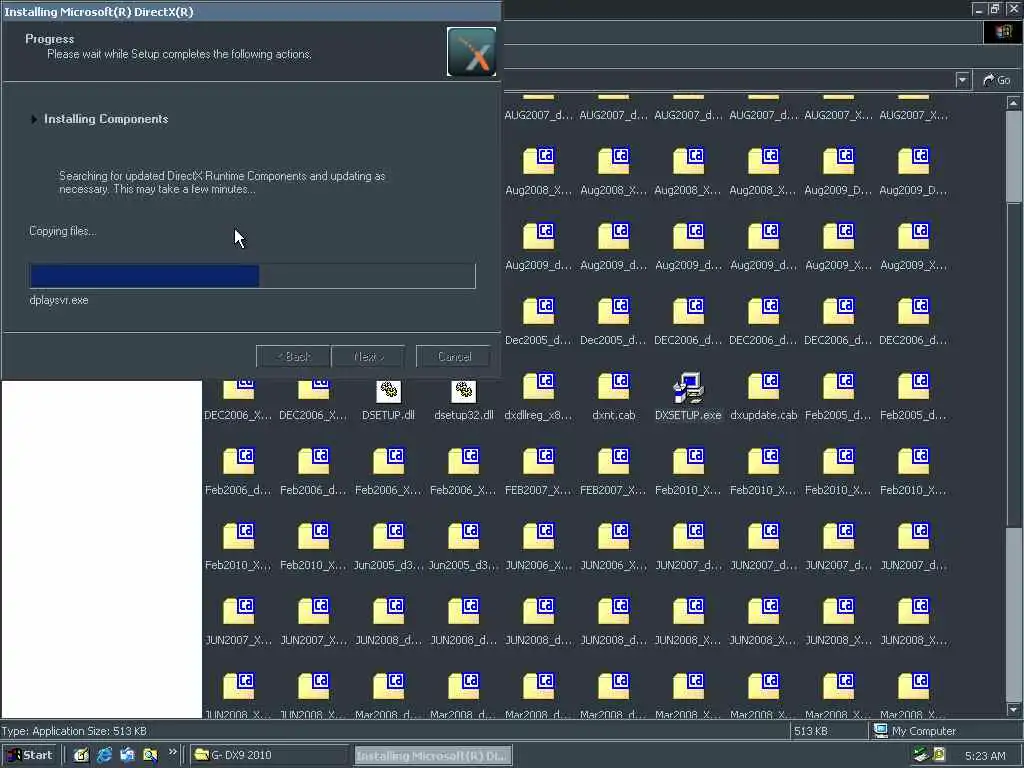Screen dimensions: 1024x768
Task: Click the 5:23 AM taskbar clock
Action: 985,756
